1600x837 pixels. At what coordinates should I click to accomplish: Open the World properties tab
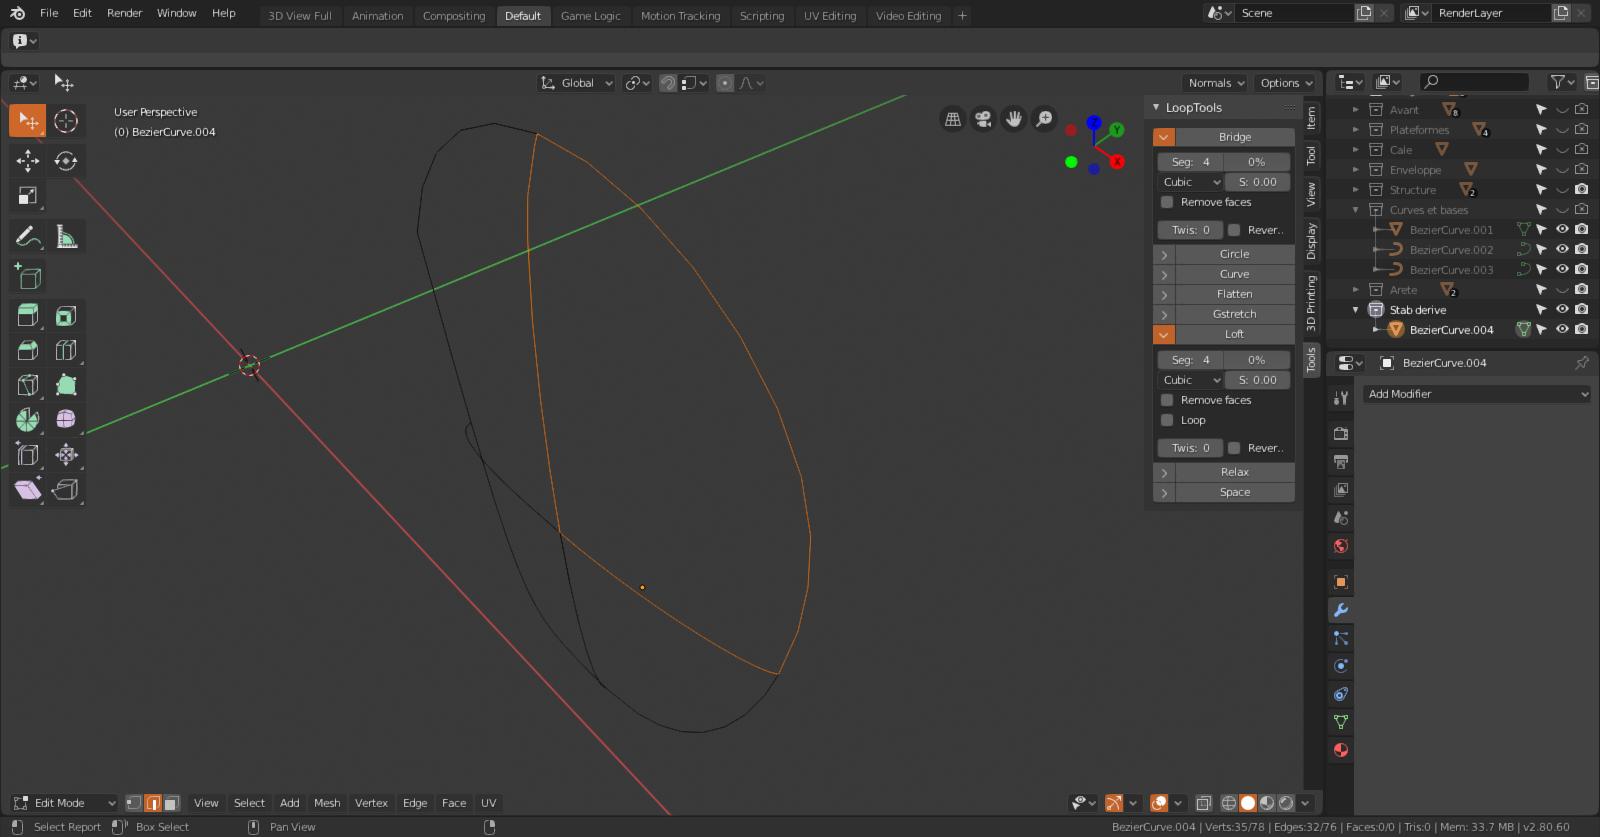coord(1341,546)
